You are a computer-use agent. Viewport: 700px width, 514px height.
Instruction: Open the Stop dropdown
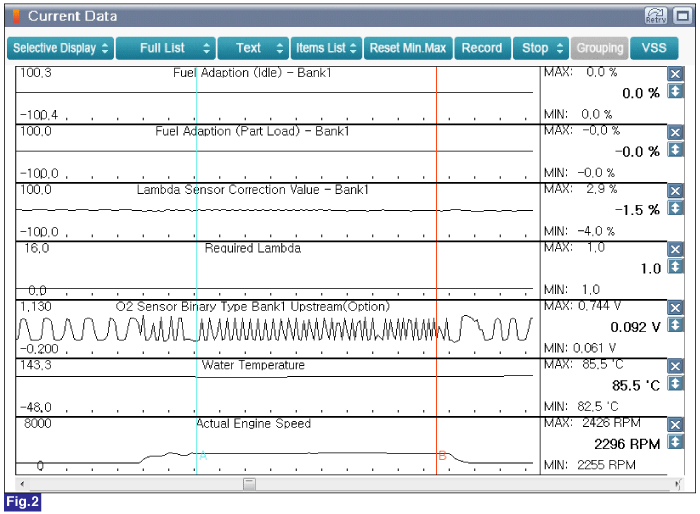[x=541, y=48]
